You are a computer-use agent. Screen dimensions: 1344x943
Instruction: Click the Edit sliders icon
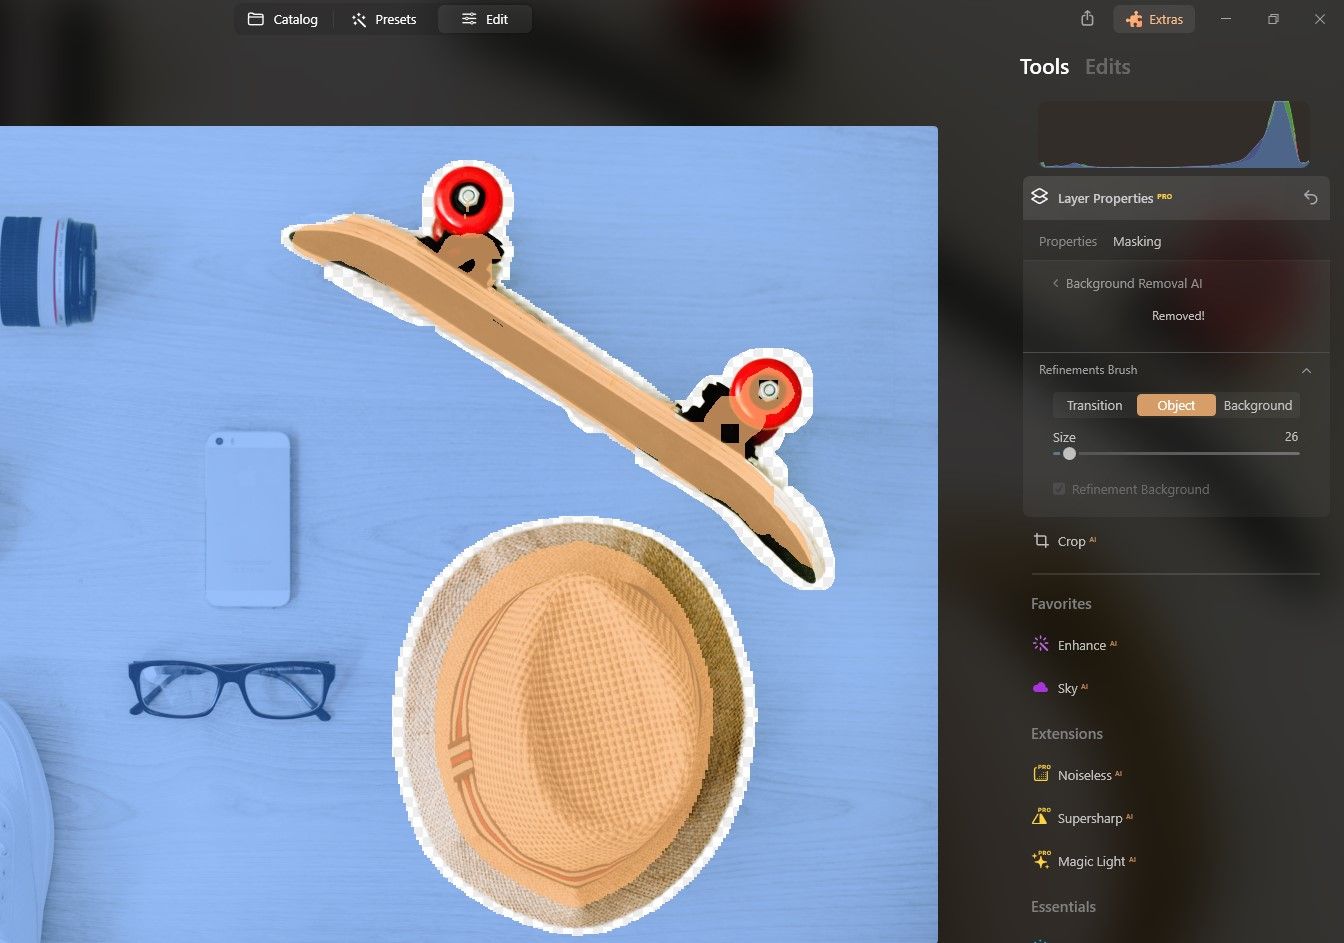(x=469, y=19)
